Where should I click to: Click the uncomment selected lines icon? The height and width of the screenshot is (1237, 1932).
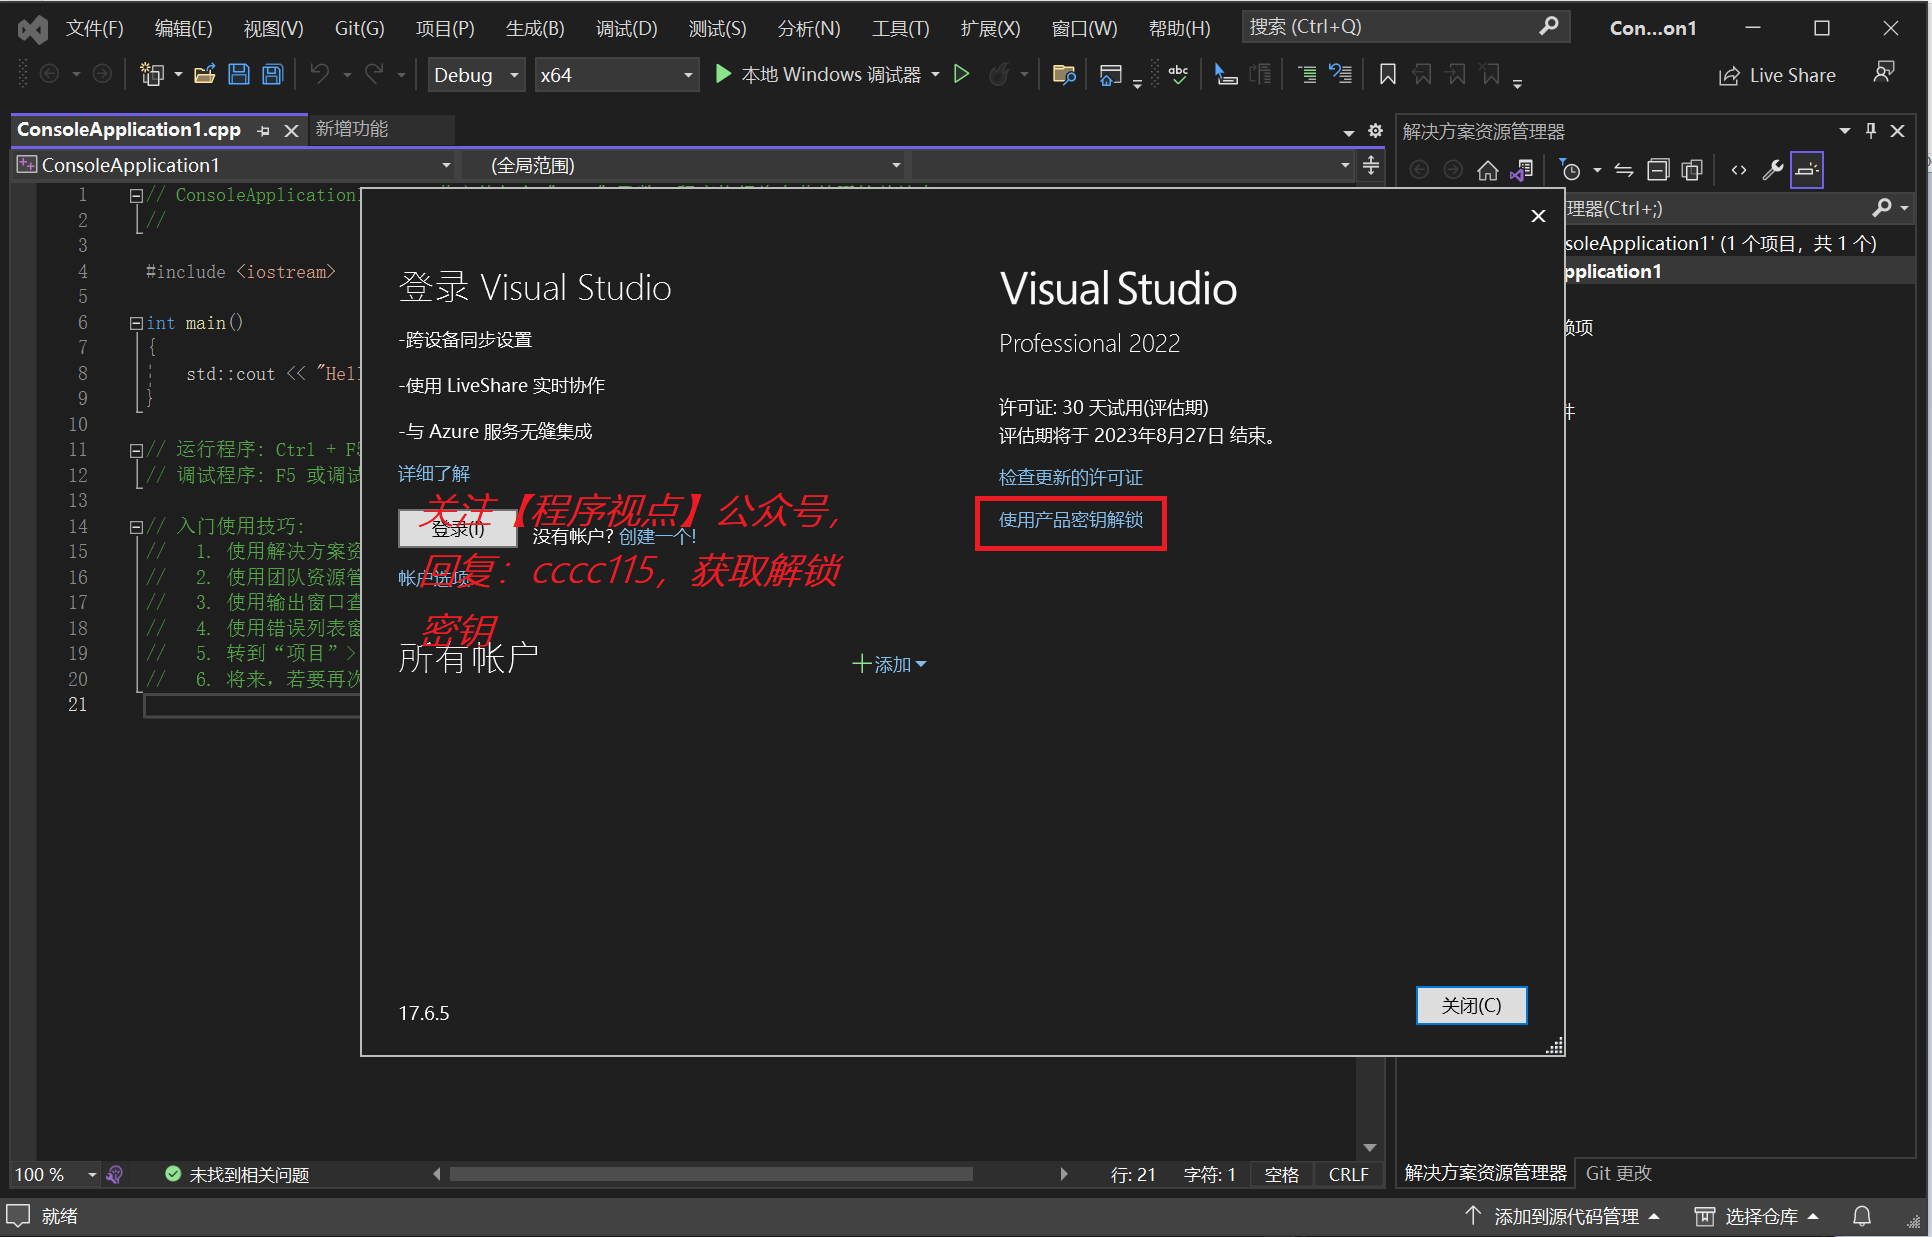[x=1340, y=74]
